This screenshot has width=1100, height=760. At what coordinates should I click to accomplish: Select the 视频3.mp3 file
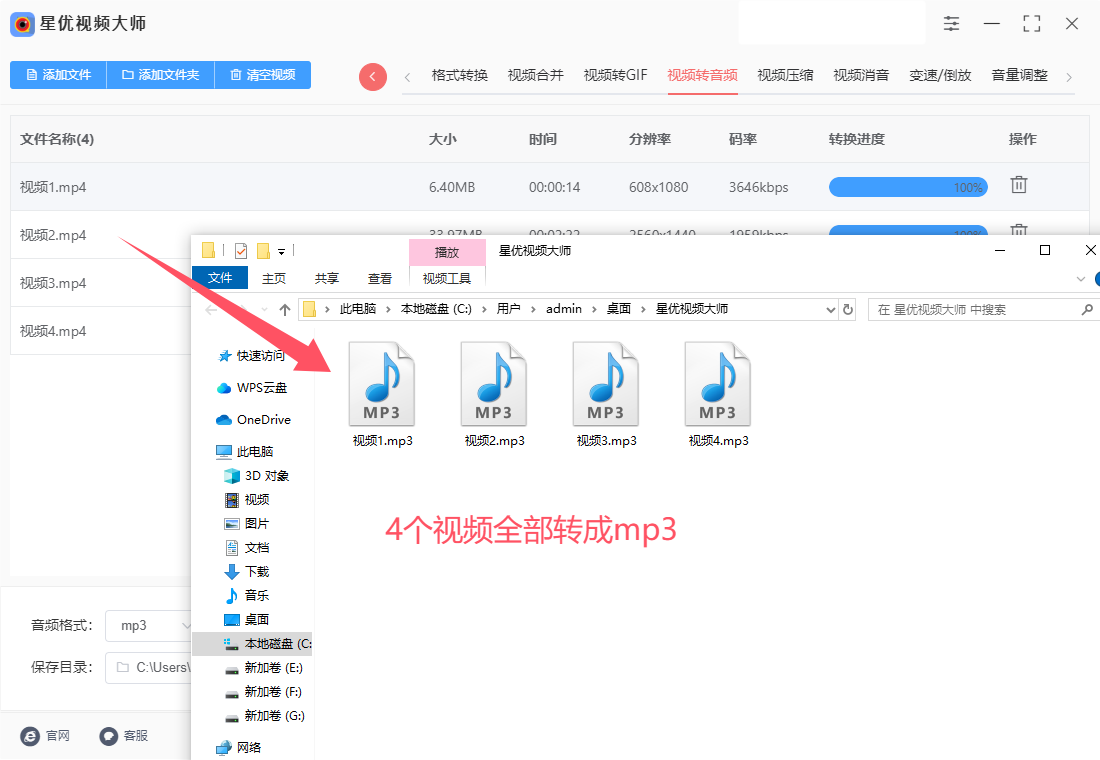(607, 394)
